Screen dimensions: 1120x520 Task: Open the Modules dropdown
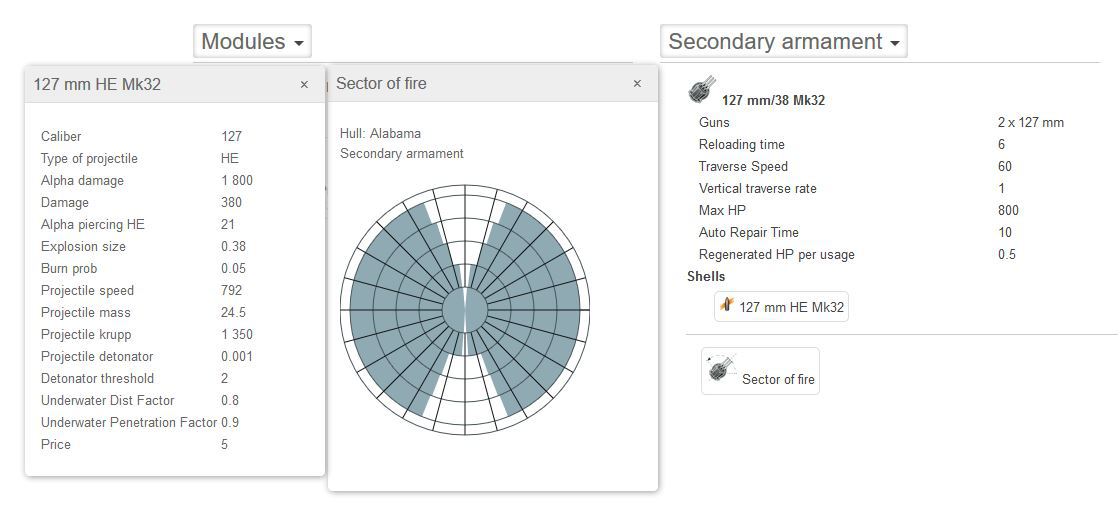point(252,42)
